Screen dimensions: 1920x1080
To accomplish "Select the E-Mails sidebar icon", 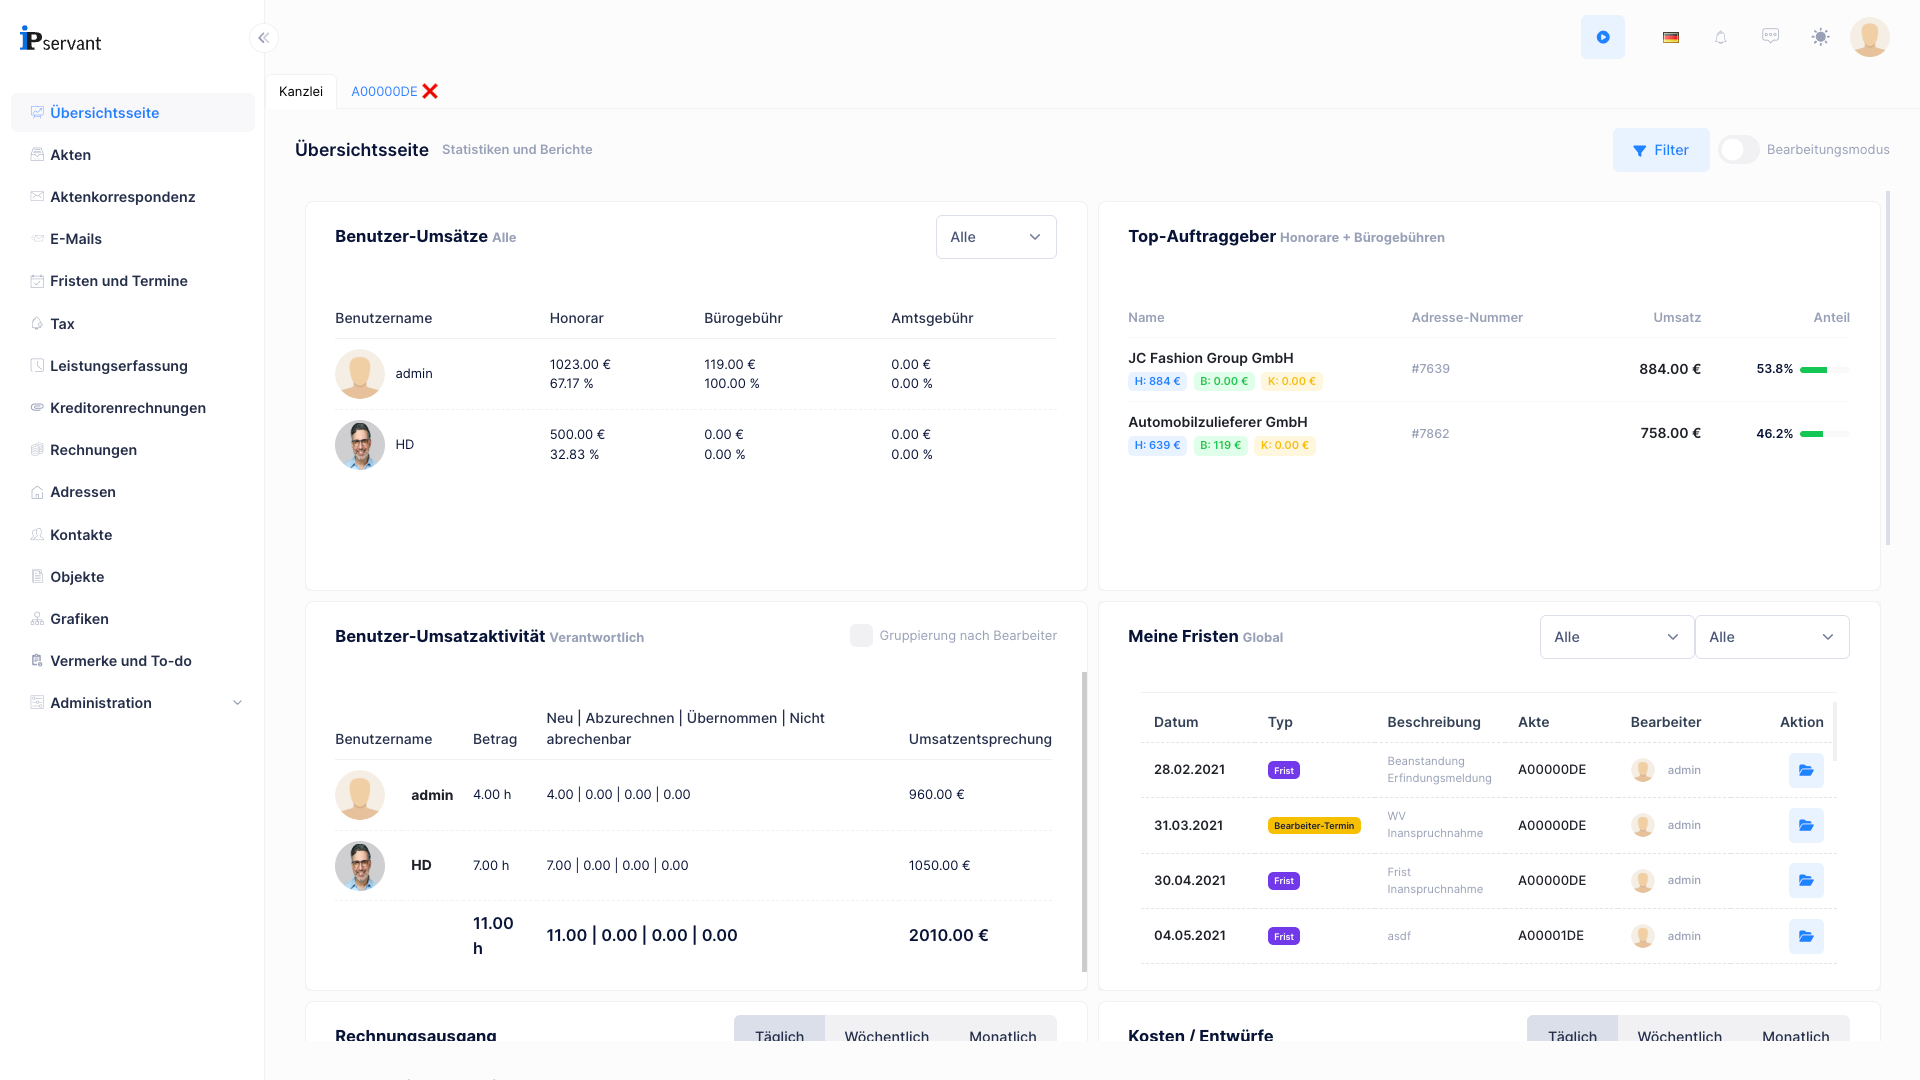I will point(36,238).
